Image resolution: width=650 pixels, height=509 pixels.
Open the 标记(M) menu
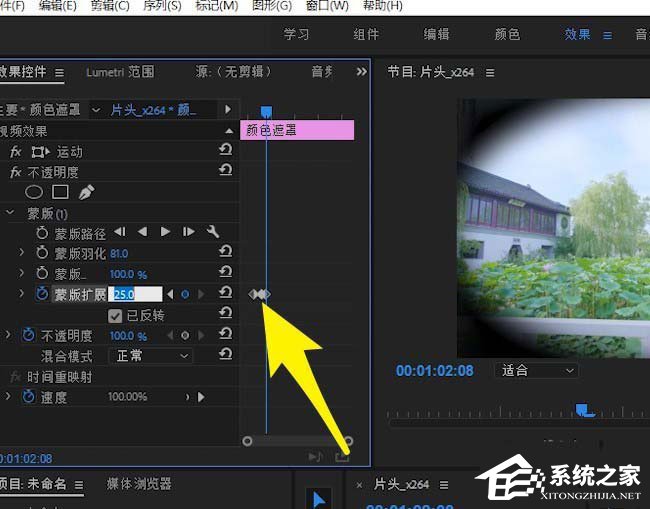pos(216,6)
